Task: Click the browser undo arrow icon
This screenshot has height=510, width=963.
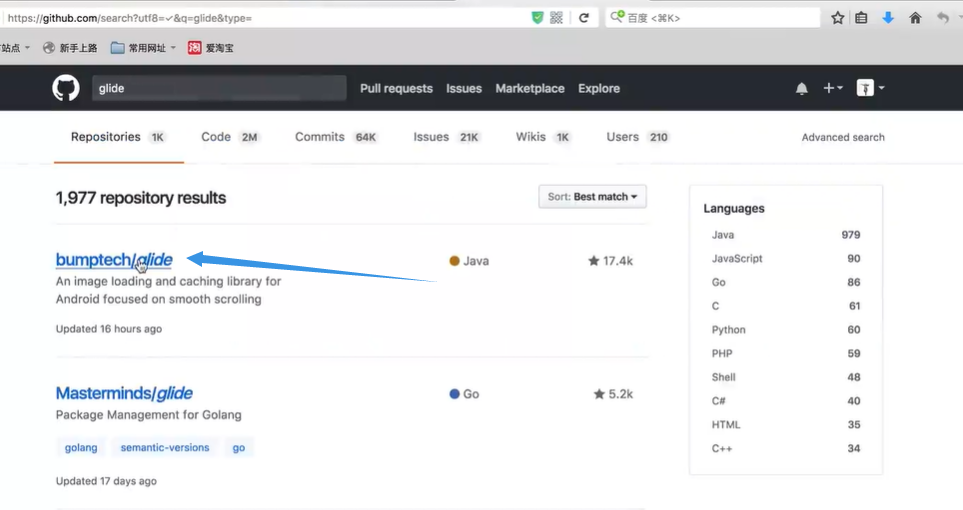Action: point(943,18)
